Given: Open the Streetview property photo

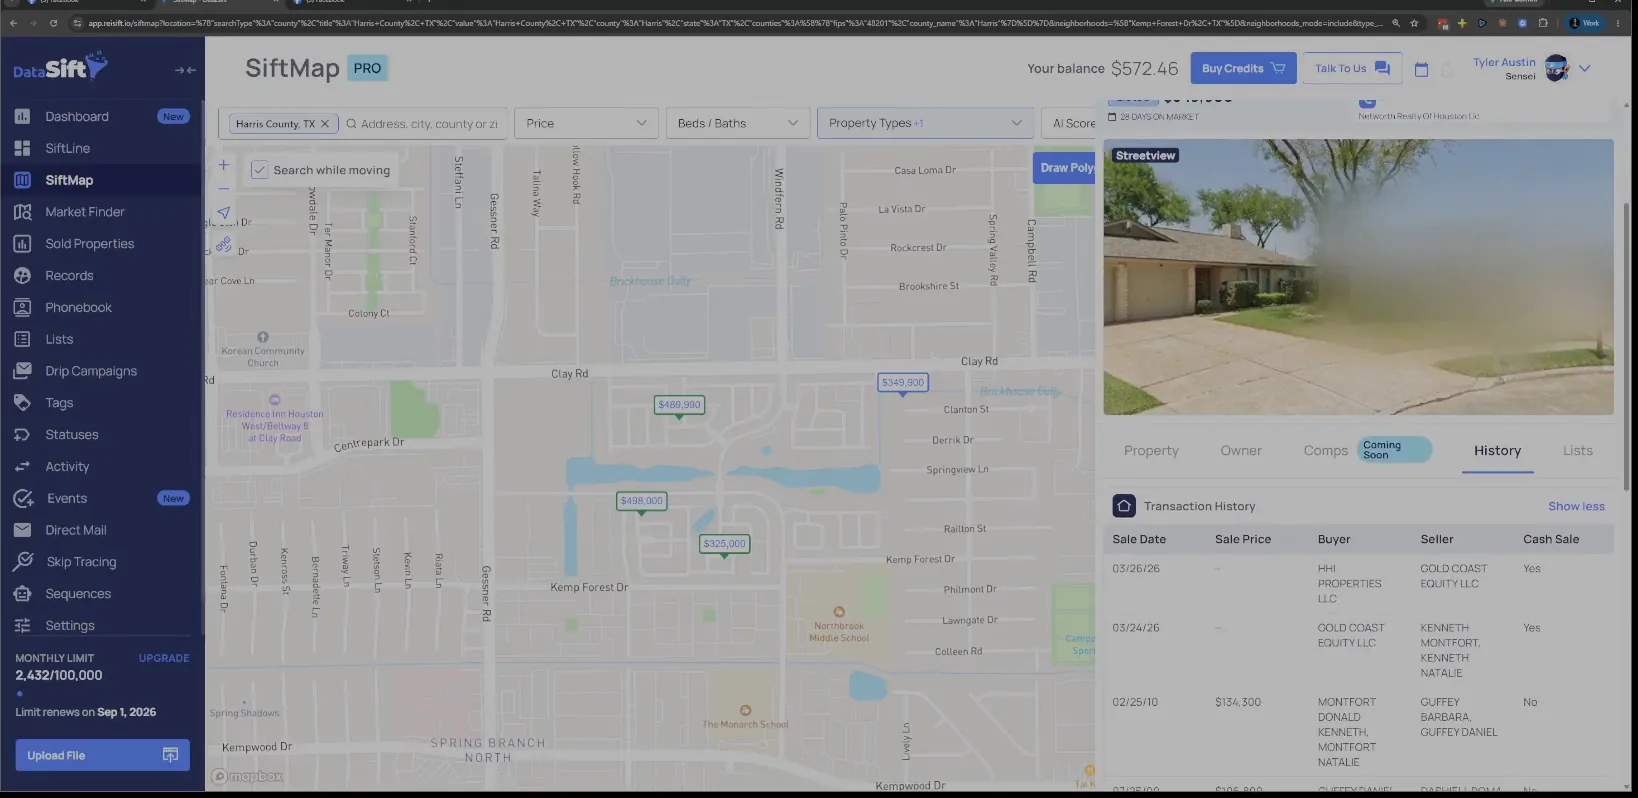Looking at the screenshot, I should pos(1358,277).
